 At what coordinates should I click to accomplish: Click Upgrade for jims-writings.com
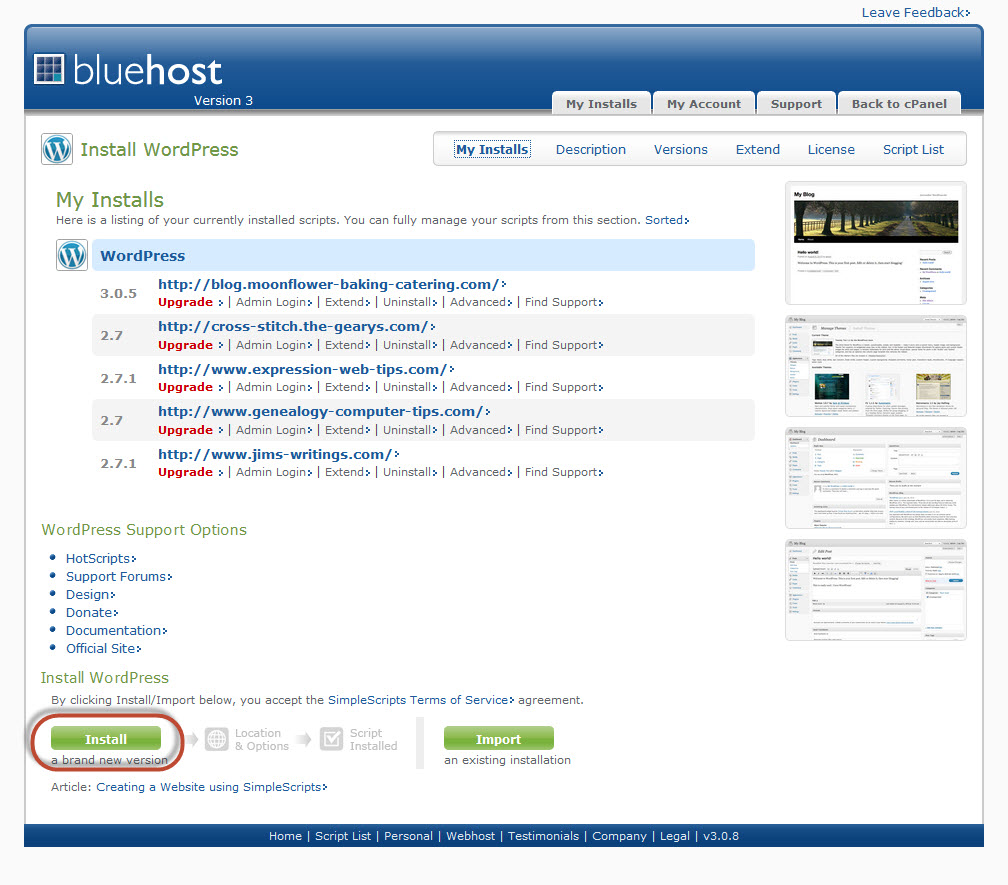(190, 472)
